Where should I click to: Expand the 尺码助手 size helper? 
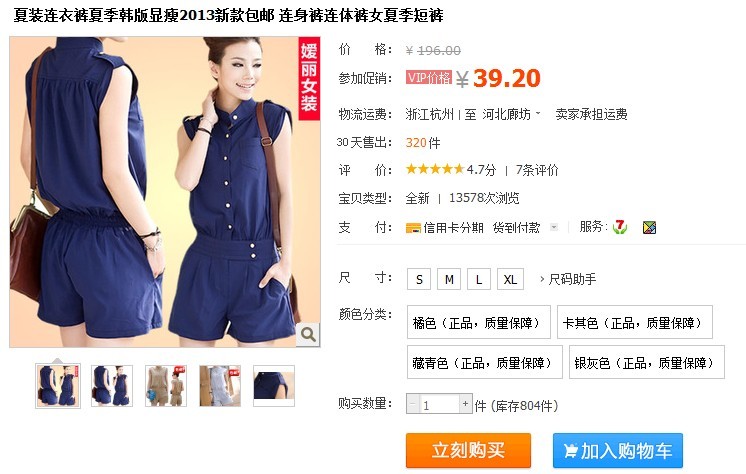(568, 279)
